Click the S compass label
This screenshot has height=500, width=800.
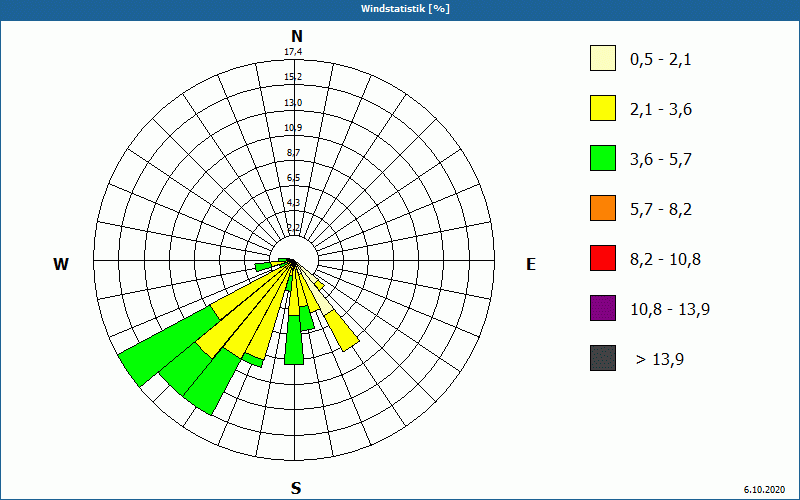click(x=296, y=488)
